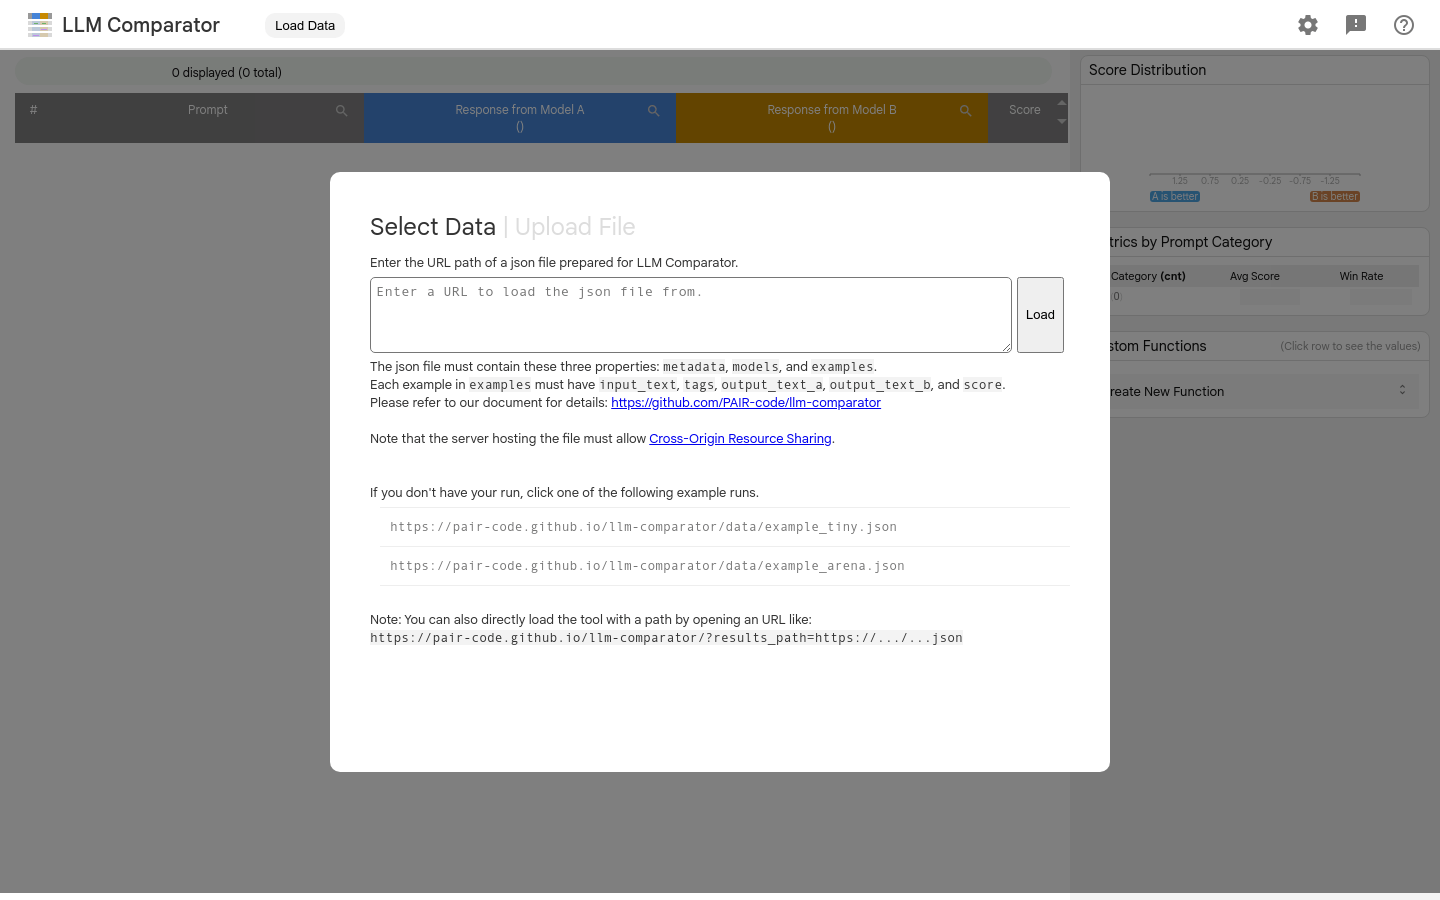Screen dimensions: 1440x900
Task: Click the Load Data button
Action: click(x=305, y=25)
